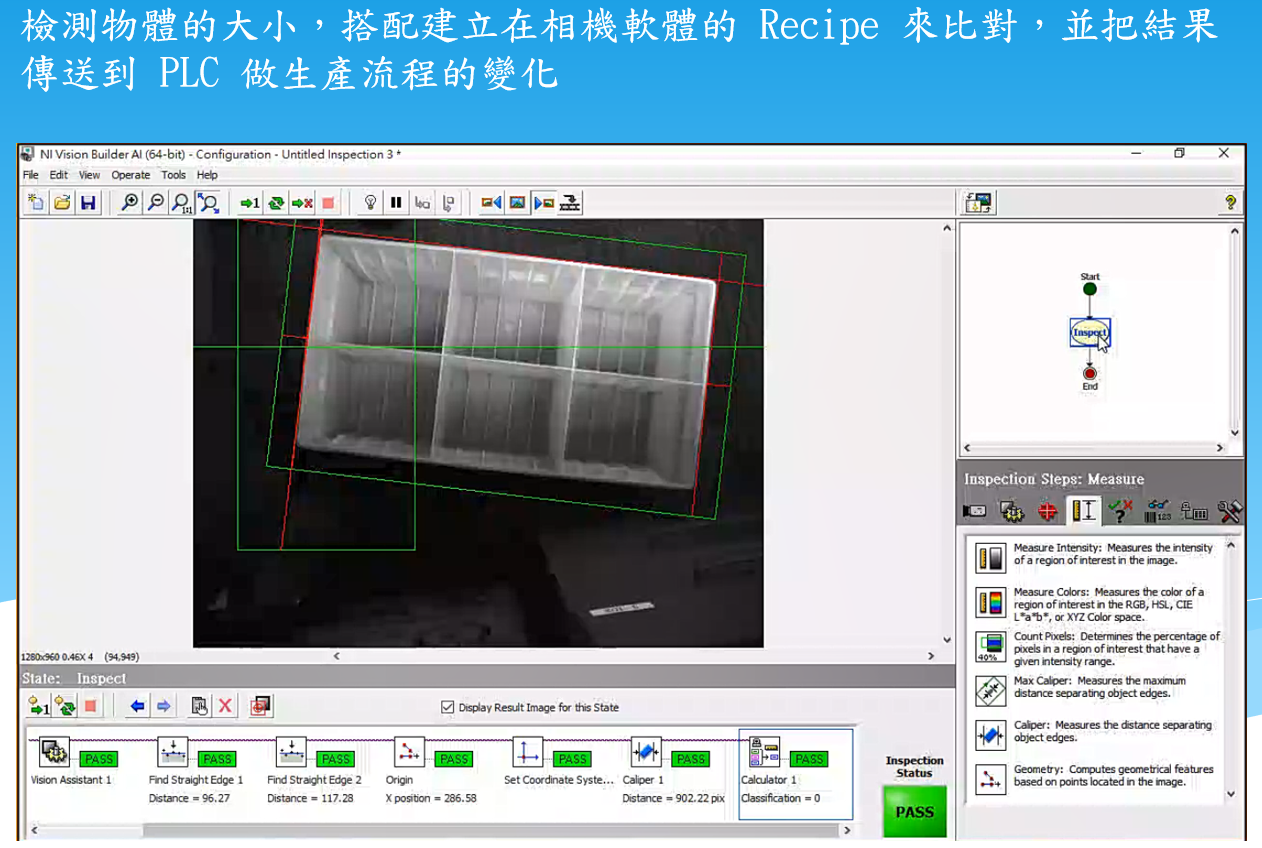Switch to the Measure Features ruler tab
Image resolution: width=1262 pixels, height=848 pixels.
click(x=1084, y=511)
